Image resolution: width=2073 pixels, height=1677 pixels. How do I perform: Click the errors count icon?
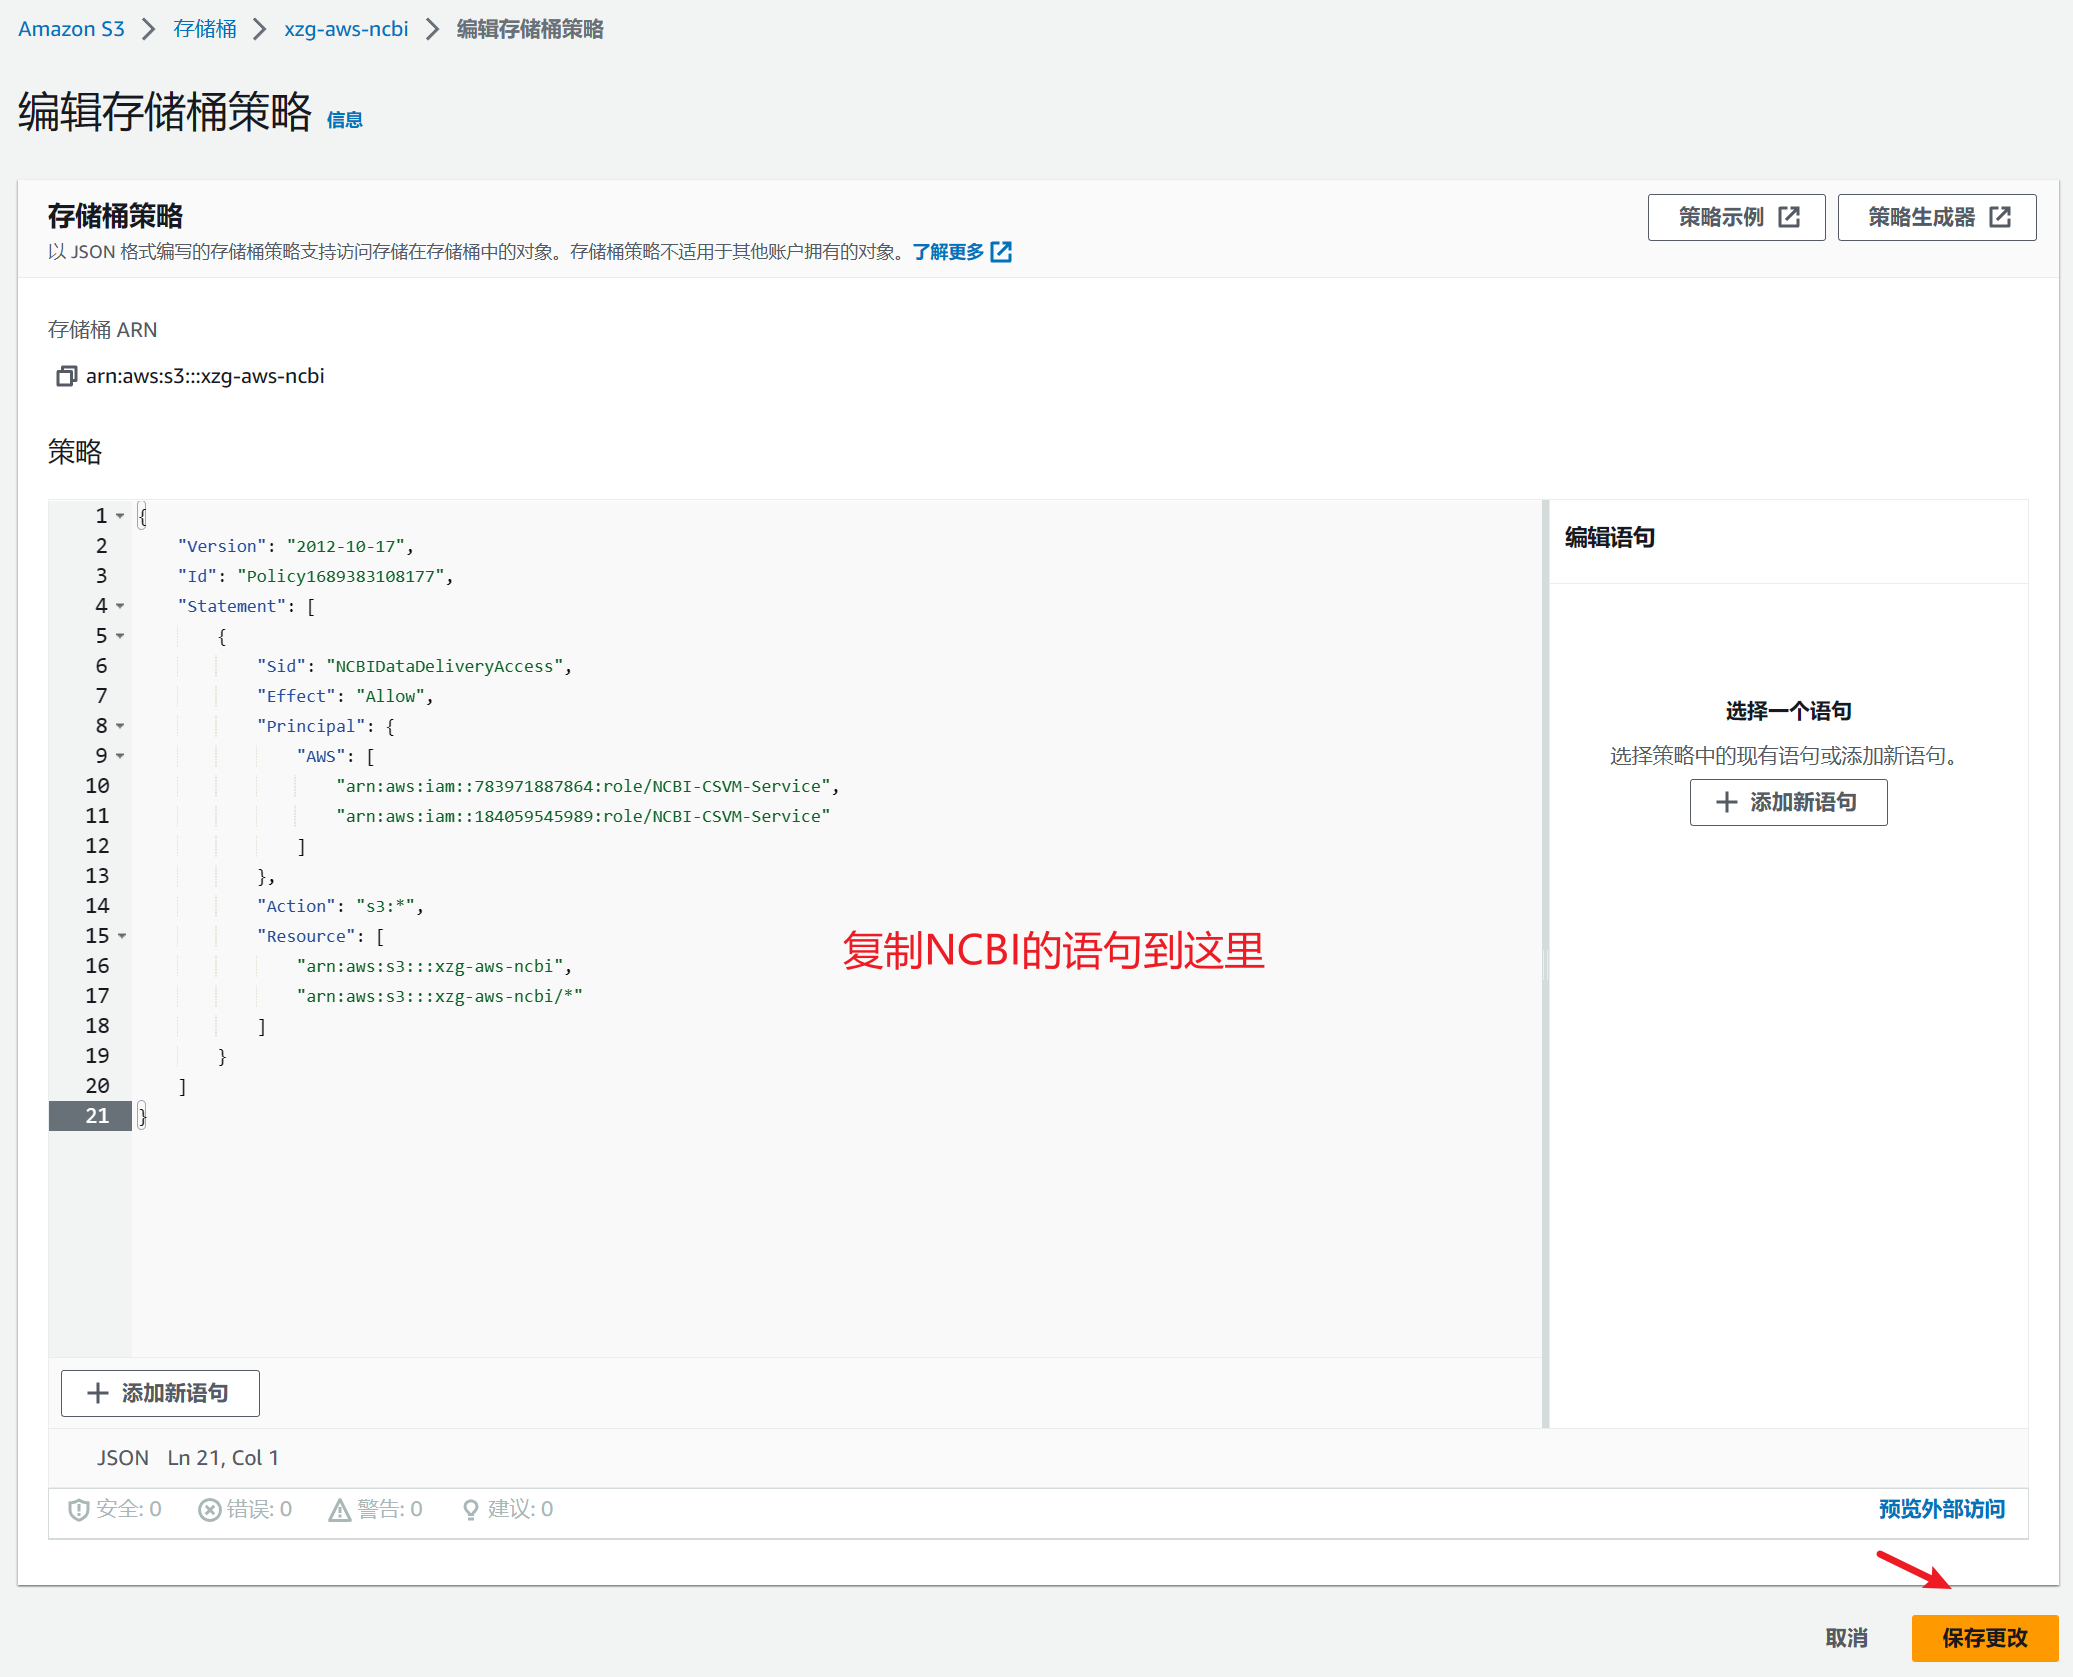point(209,1510)
